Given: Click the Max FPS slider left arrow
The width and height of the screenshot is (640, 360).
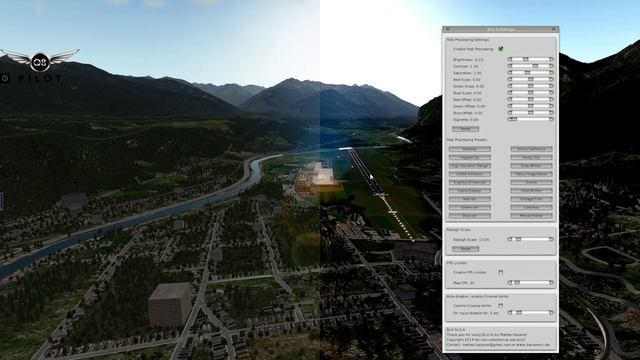Looking at the screenshot, I should coord(510,282).
